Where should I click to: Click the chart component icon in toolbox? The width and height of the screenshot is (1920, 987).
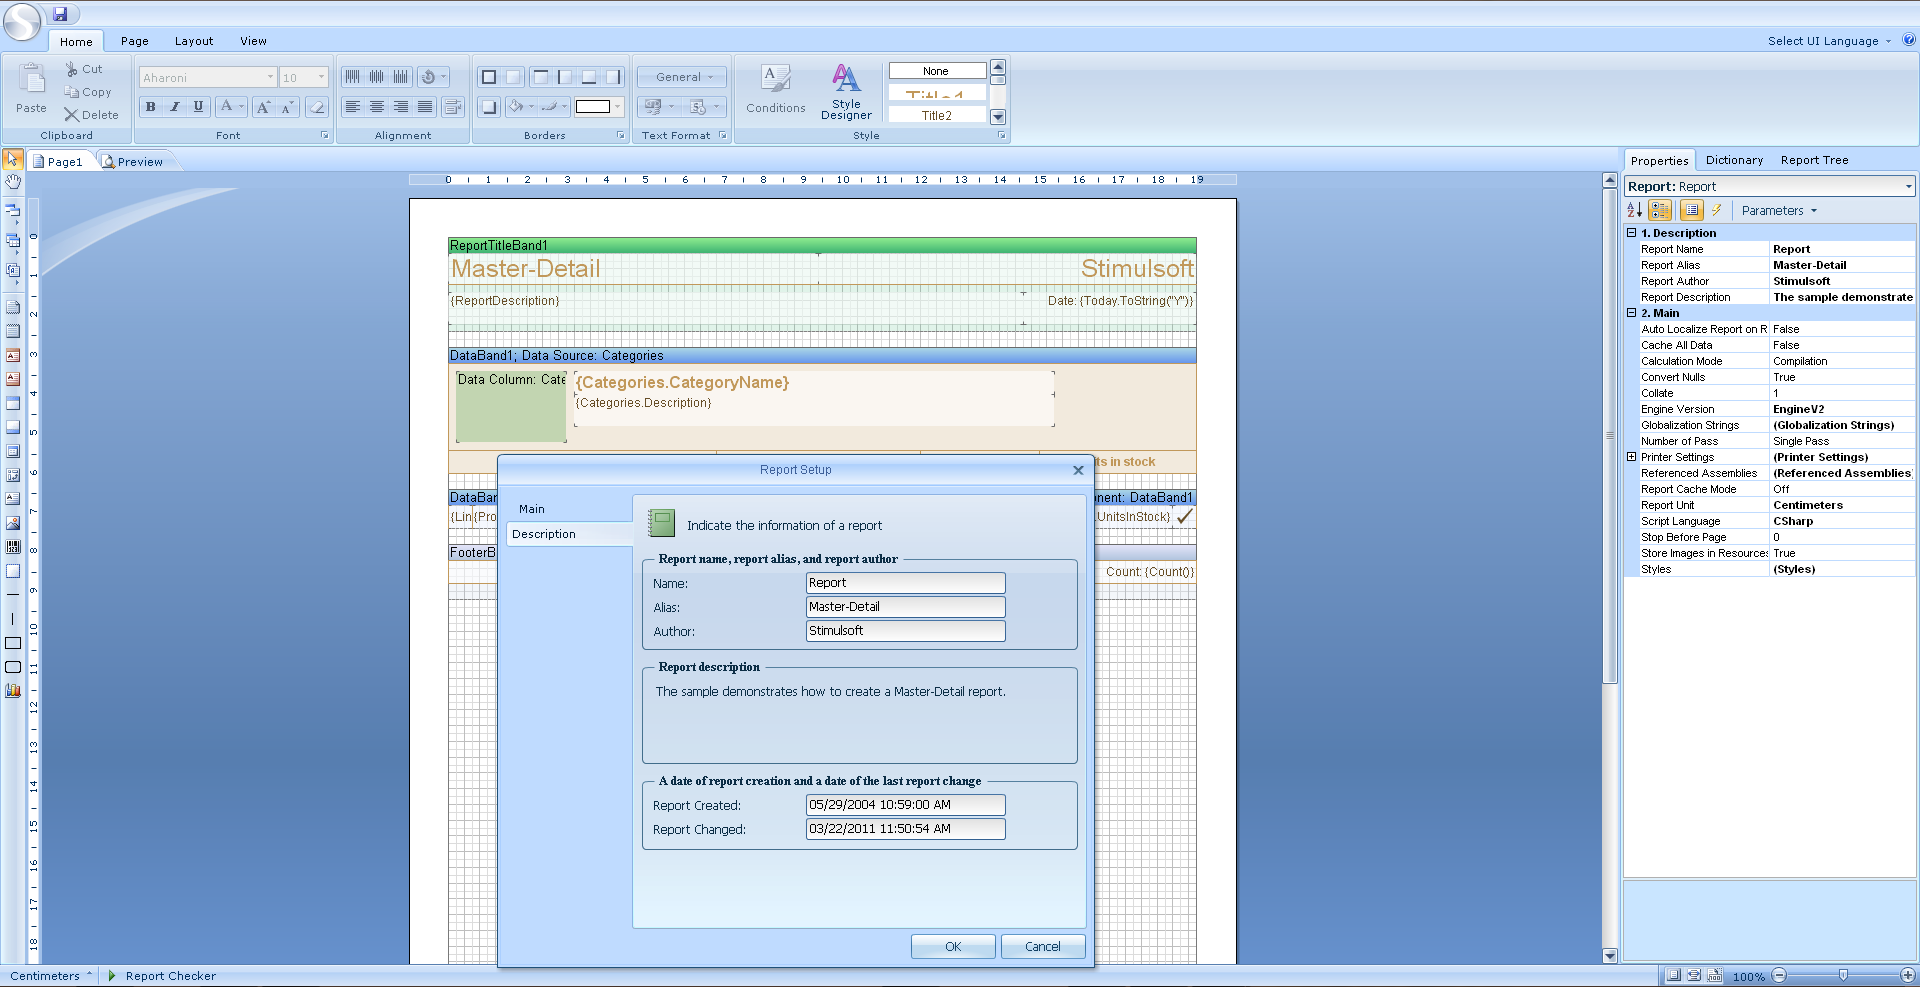tap(13, 690)
